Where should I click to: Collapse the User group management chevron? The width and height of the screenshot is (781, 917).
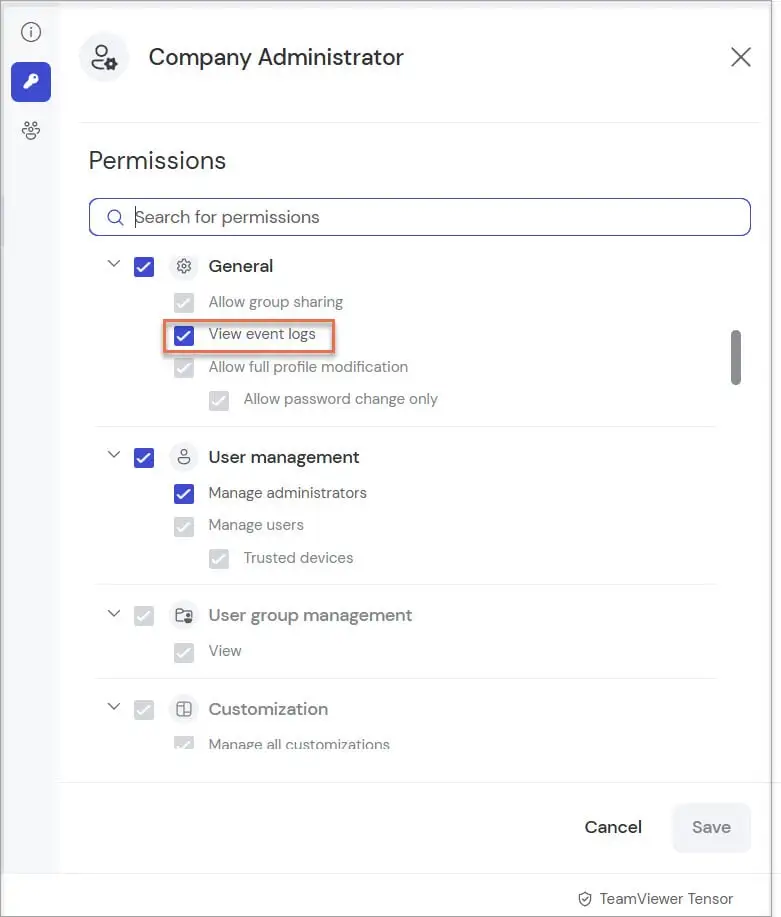(x=113, y=613)
